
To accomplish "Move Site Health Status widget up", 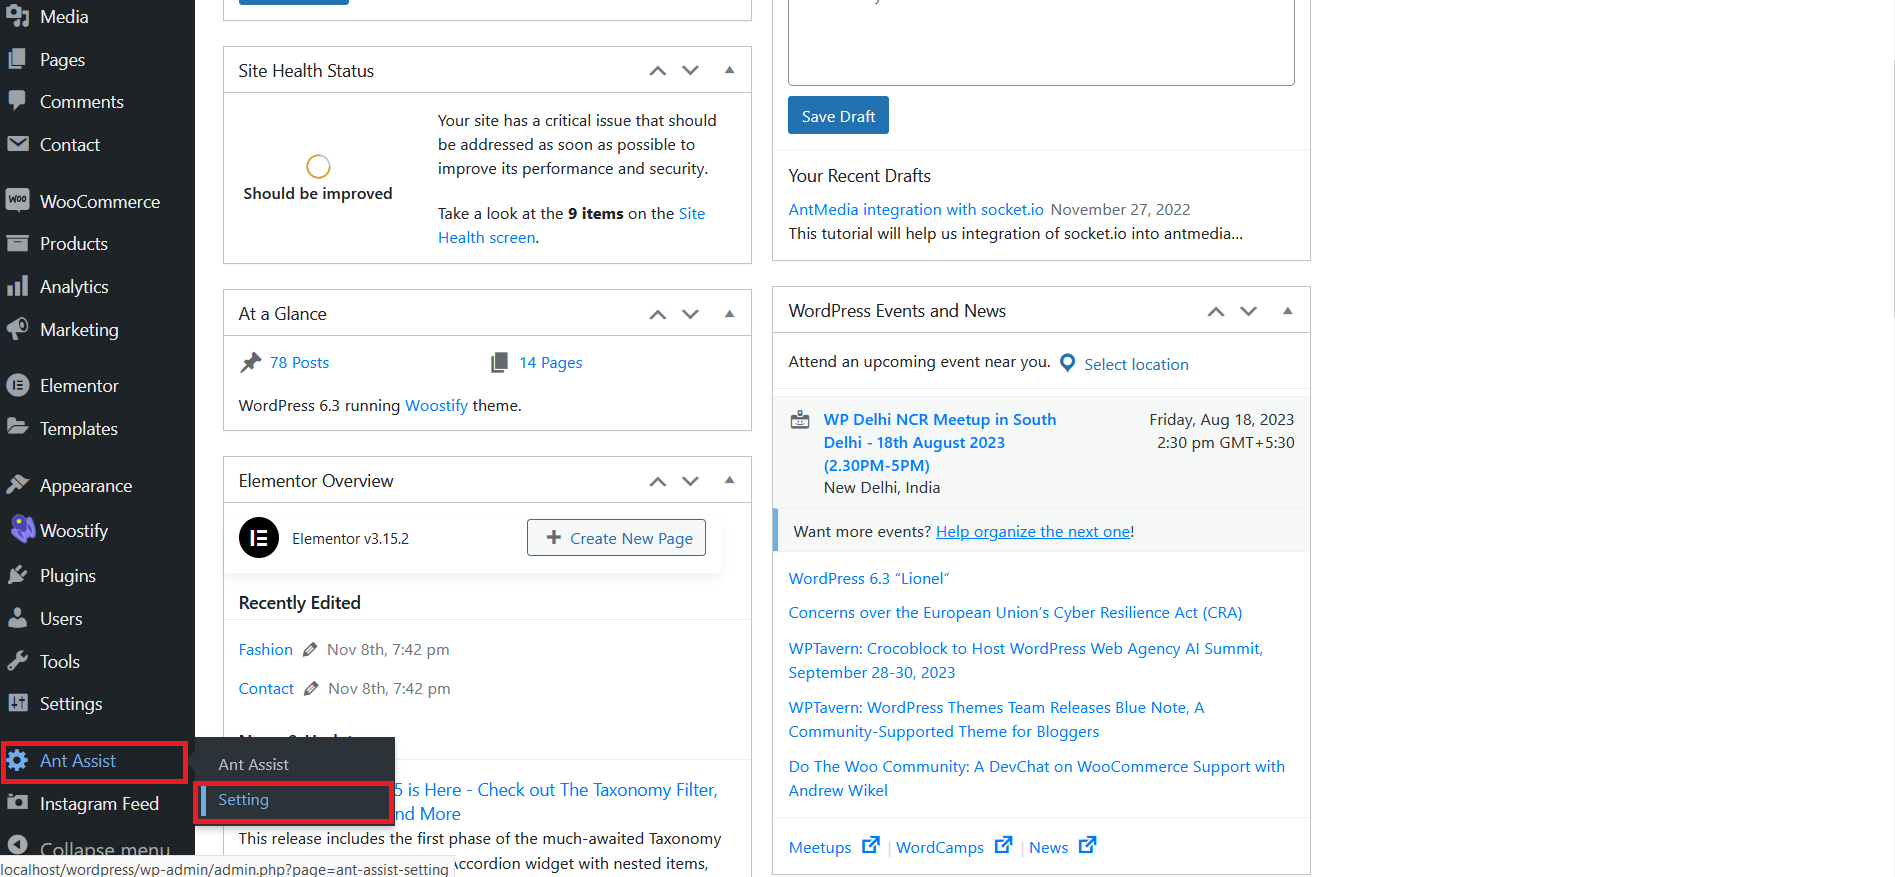I will [658, 70].
